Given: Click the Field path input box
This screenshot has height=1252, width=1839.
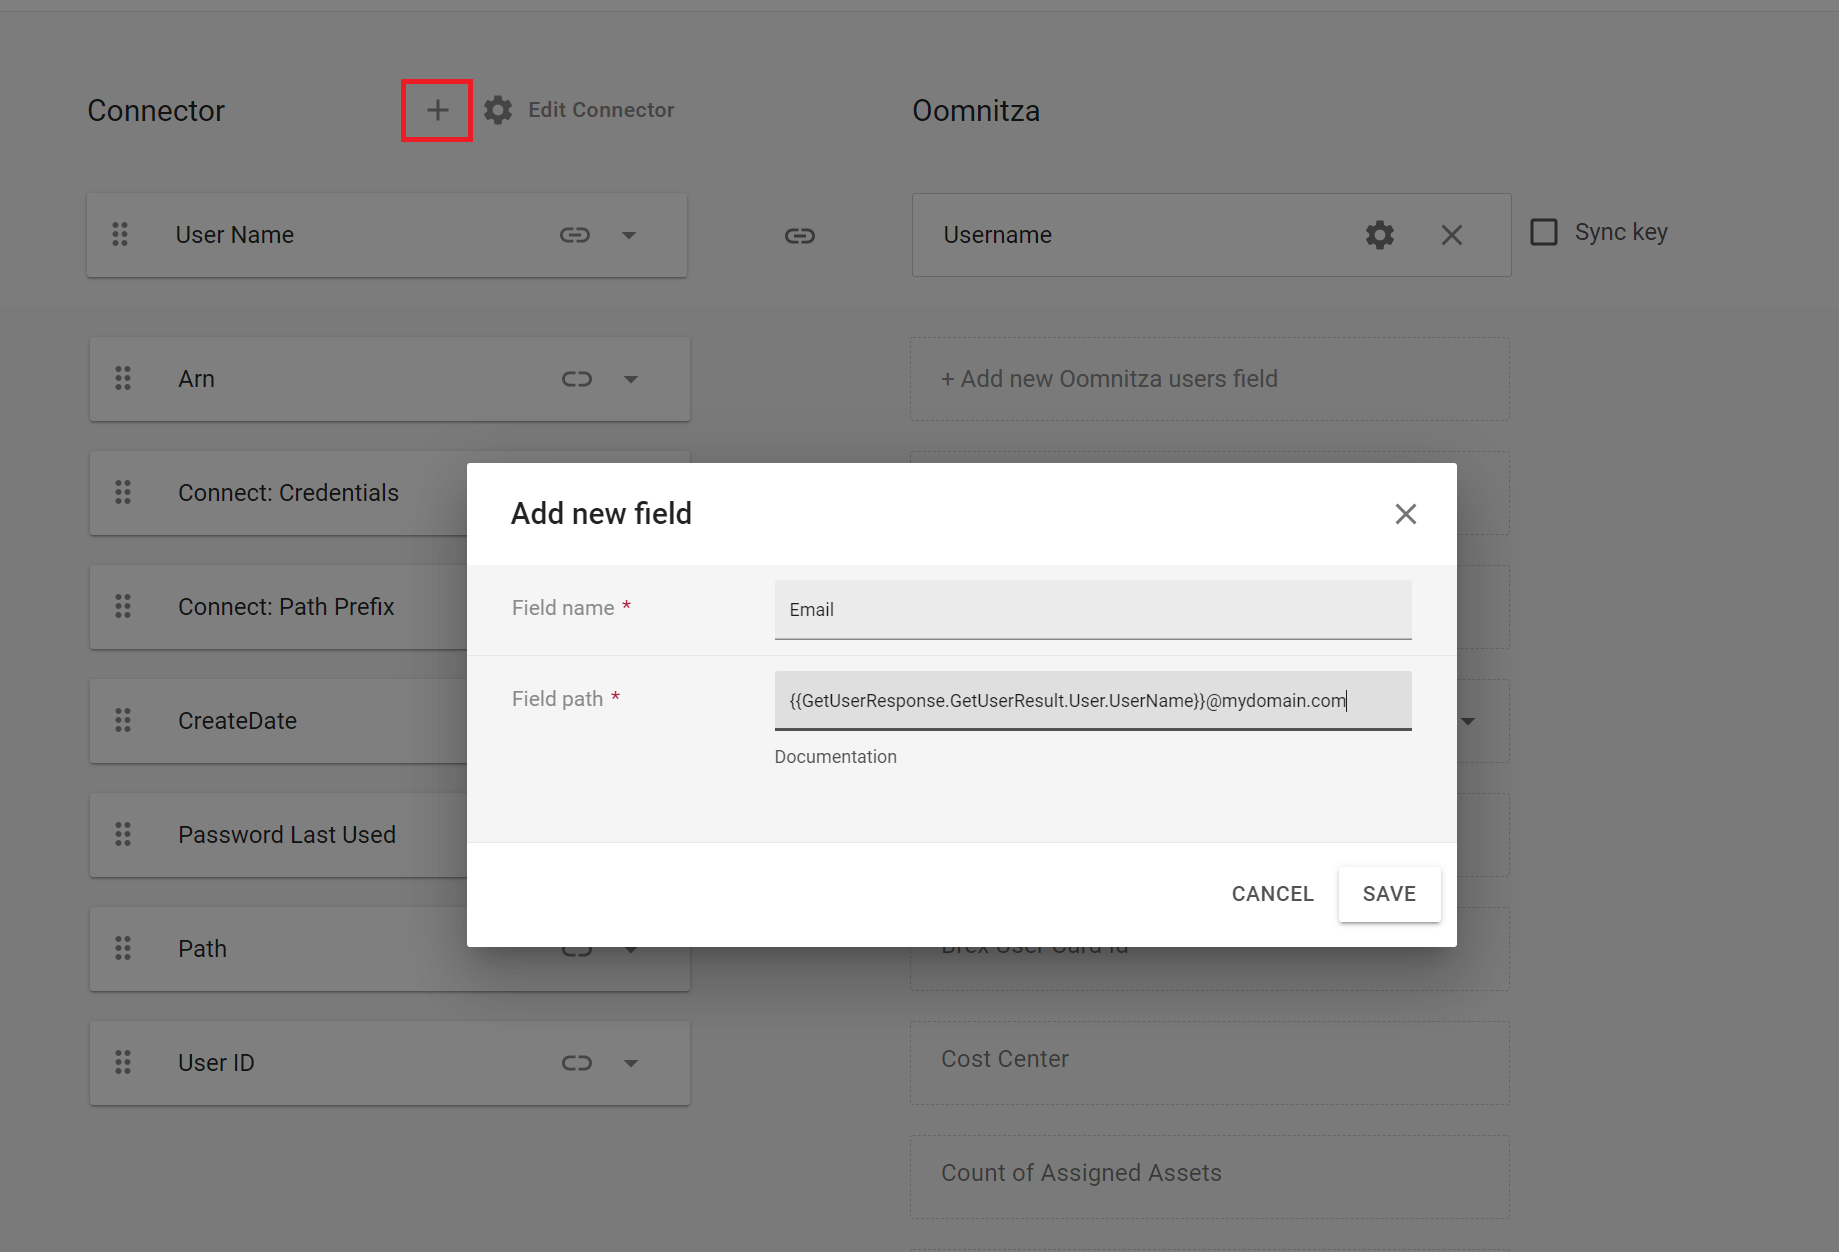Looking at the screenshot, I should pos(1093,700).
